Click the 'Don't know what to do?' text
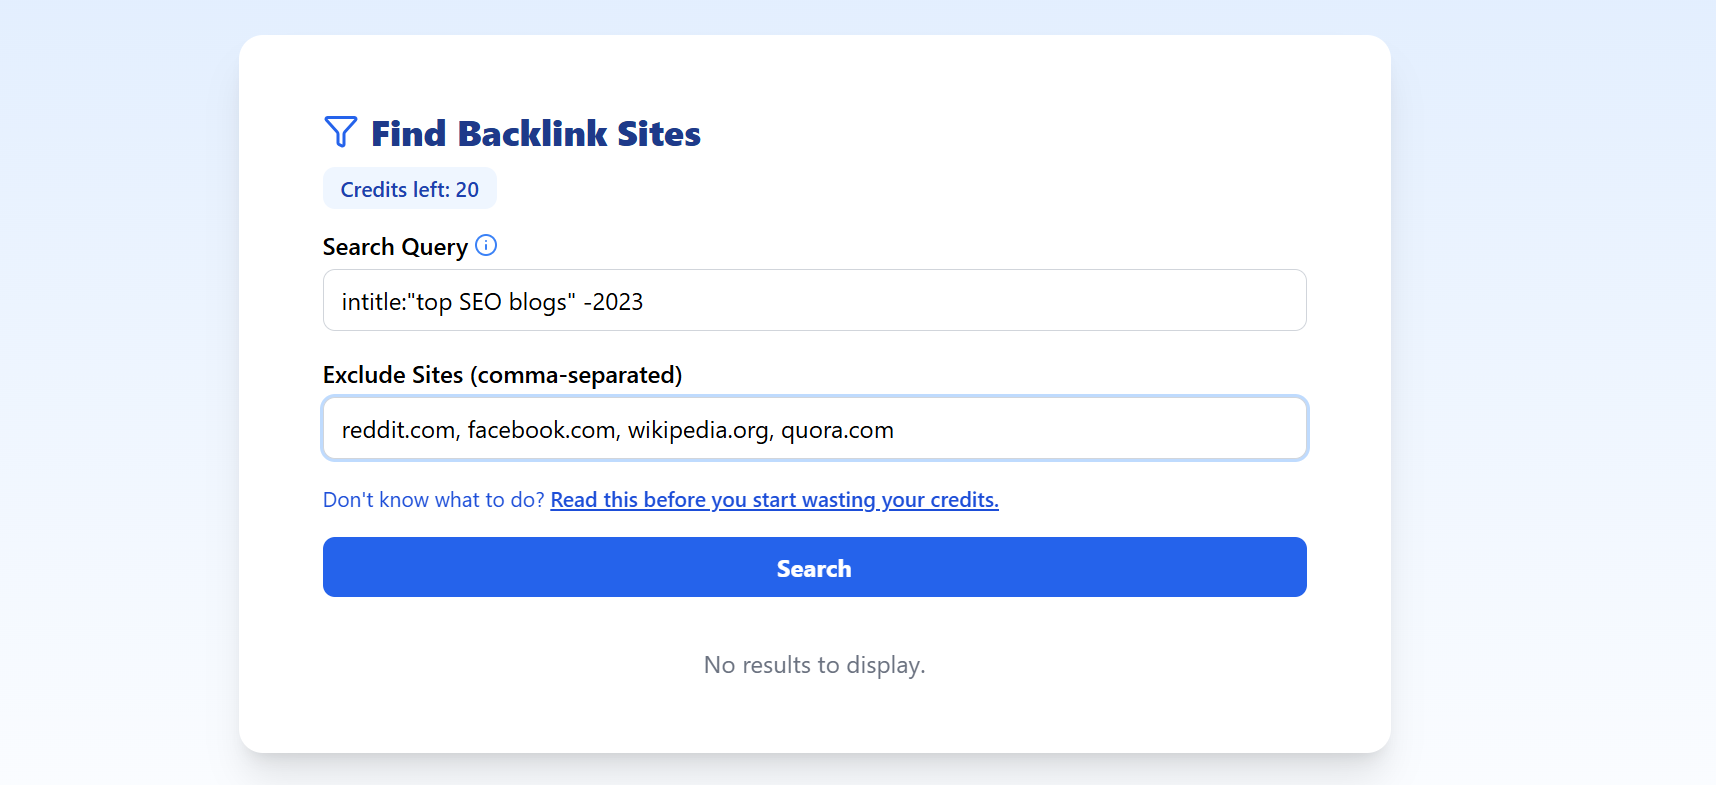 (x=433, y=500)
